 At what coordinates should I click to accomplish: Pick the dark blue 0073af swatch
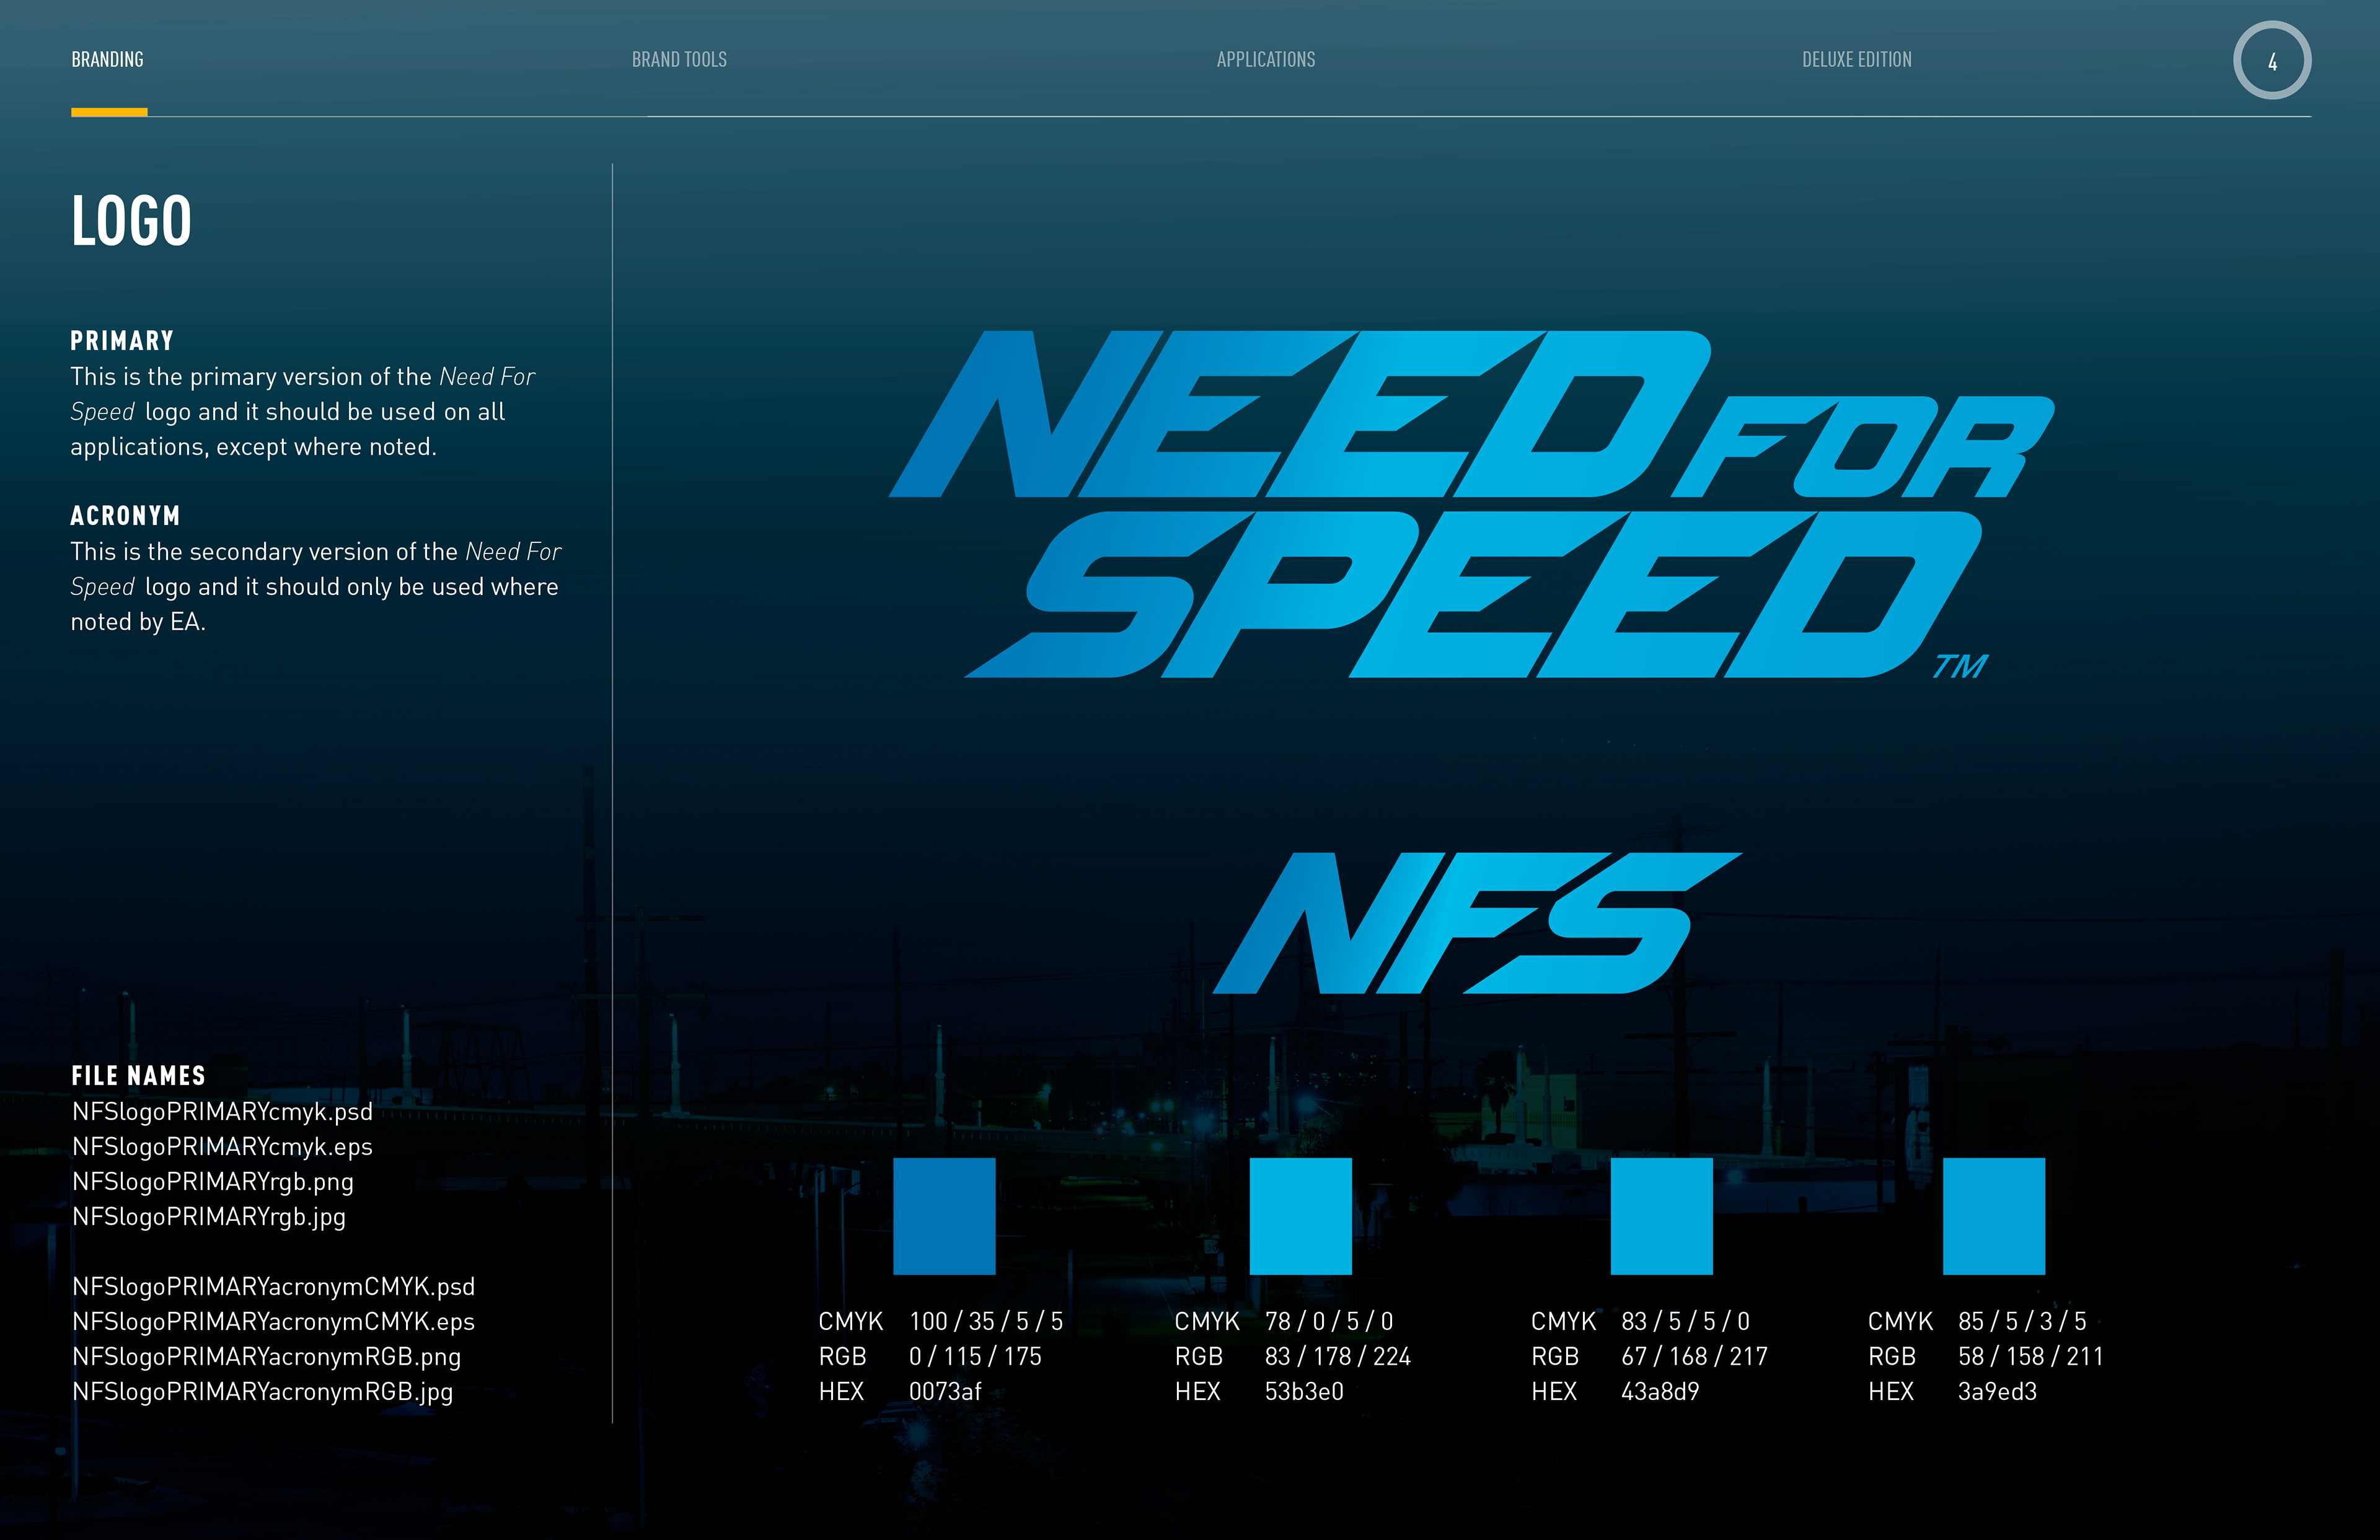click(944, 1216)
